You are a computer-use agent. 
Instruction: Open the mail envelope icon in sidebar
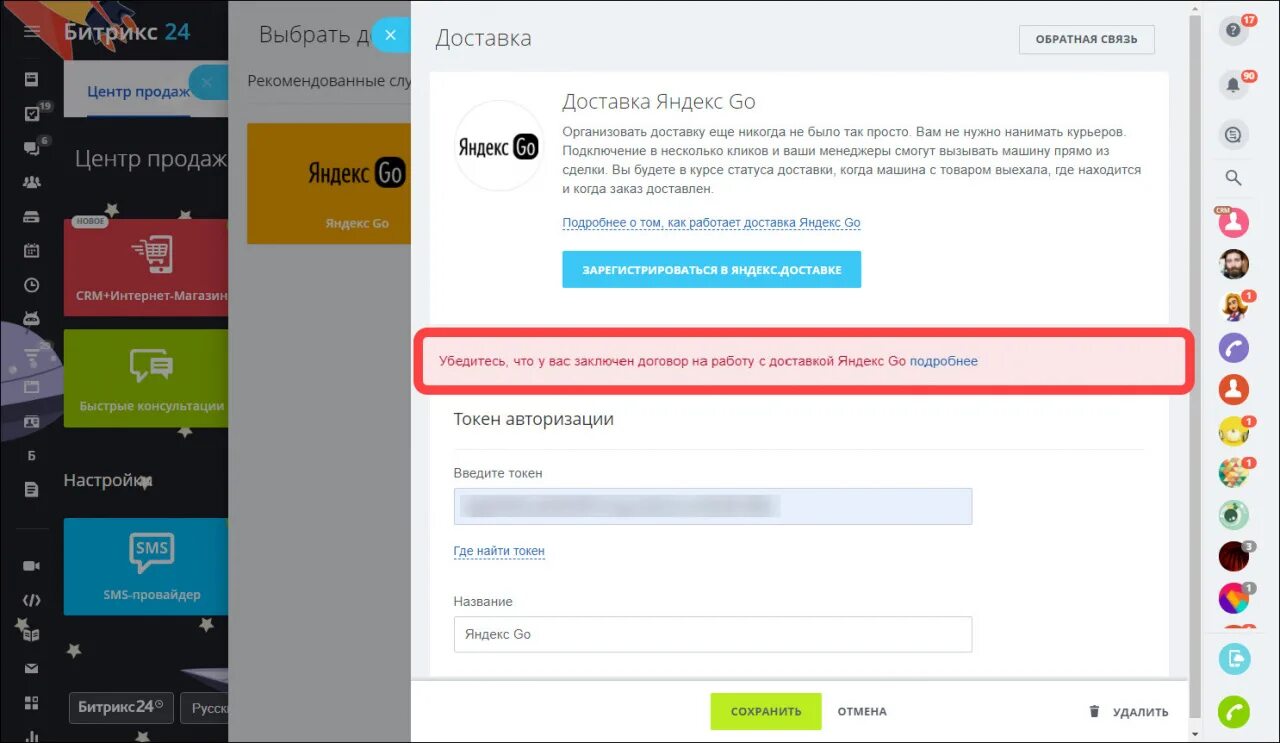click(x=32, y=668)
